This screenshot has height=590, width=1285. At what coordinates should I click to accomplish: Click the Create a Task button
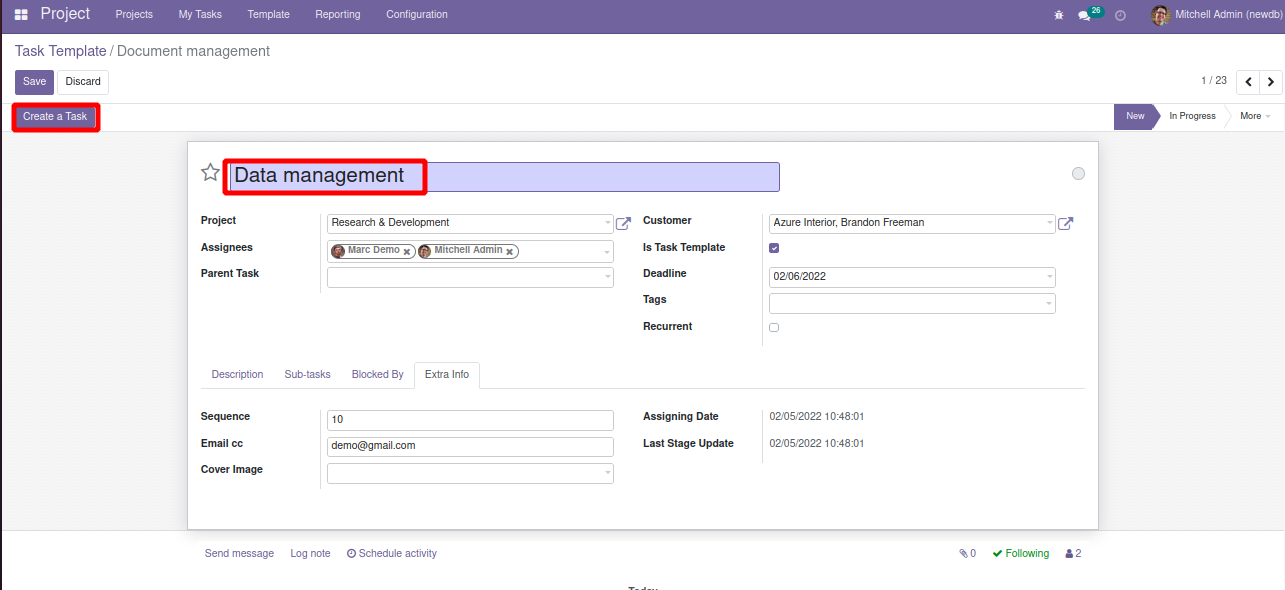coord(55,117)
